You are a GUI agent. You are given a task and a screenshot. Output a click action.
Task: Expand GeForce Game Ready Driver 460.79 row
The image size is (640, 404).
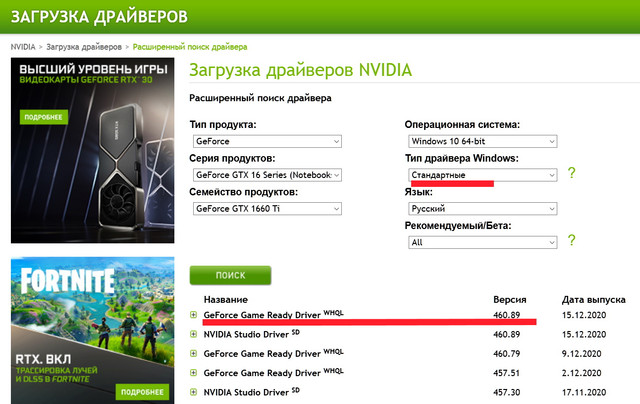pos(193,353)
